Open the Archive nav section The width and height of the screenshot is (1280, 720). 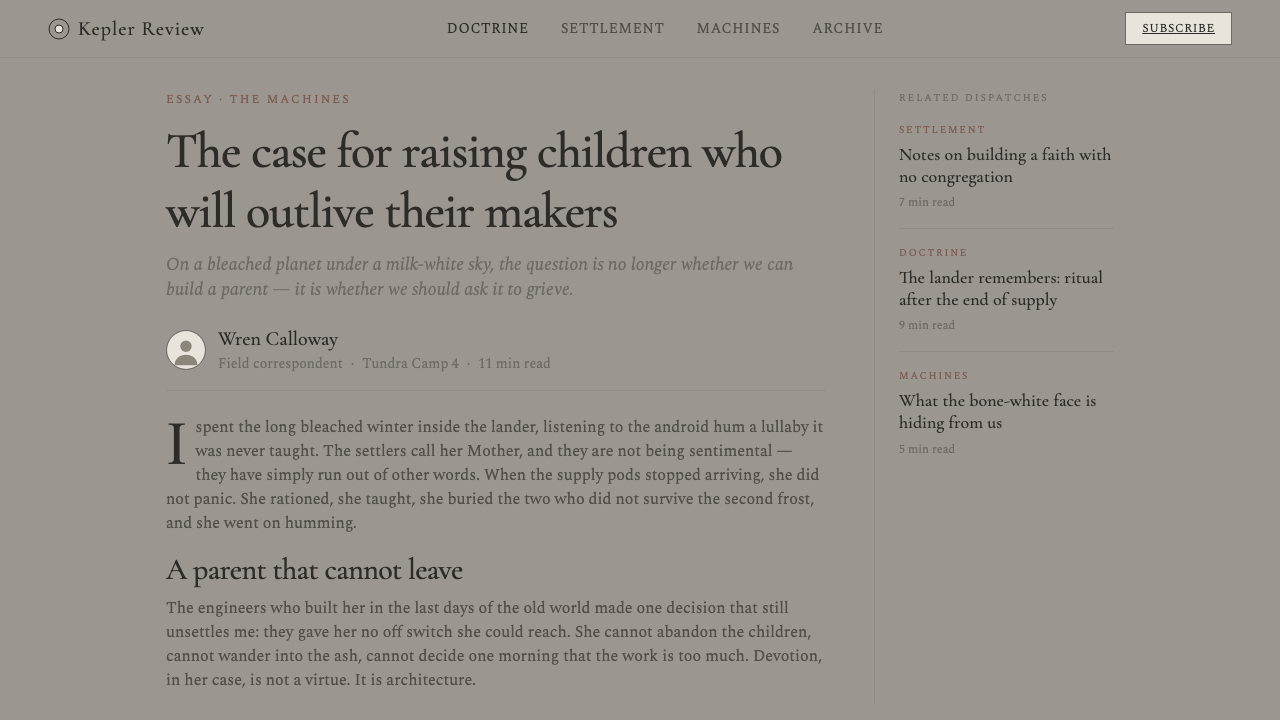[x=848, y=29]
